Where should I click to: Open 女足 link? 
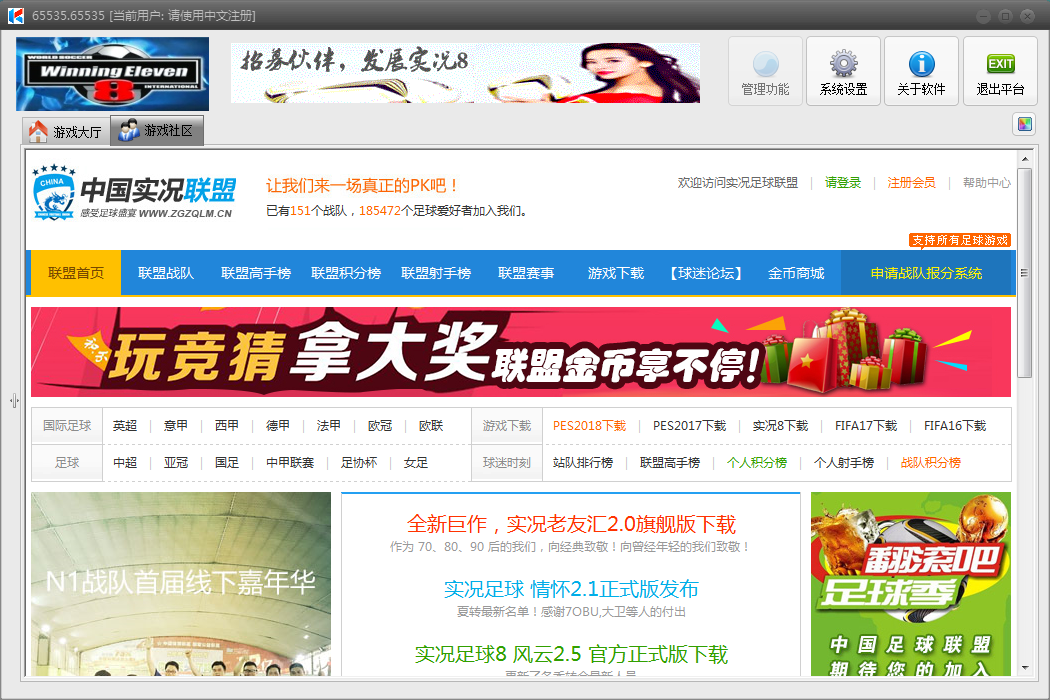point(415,463)
